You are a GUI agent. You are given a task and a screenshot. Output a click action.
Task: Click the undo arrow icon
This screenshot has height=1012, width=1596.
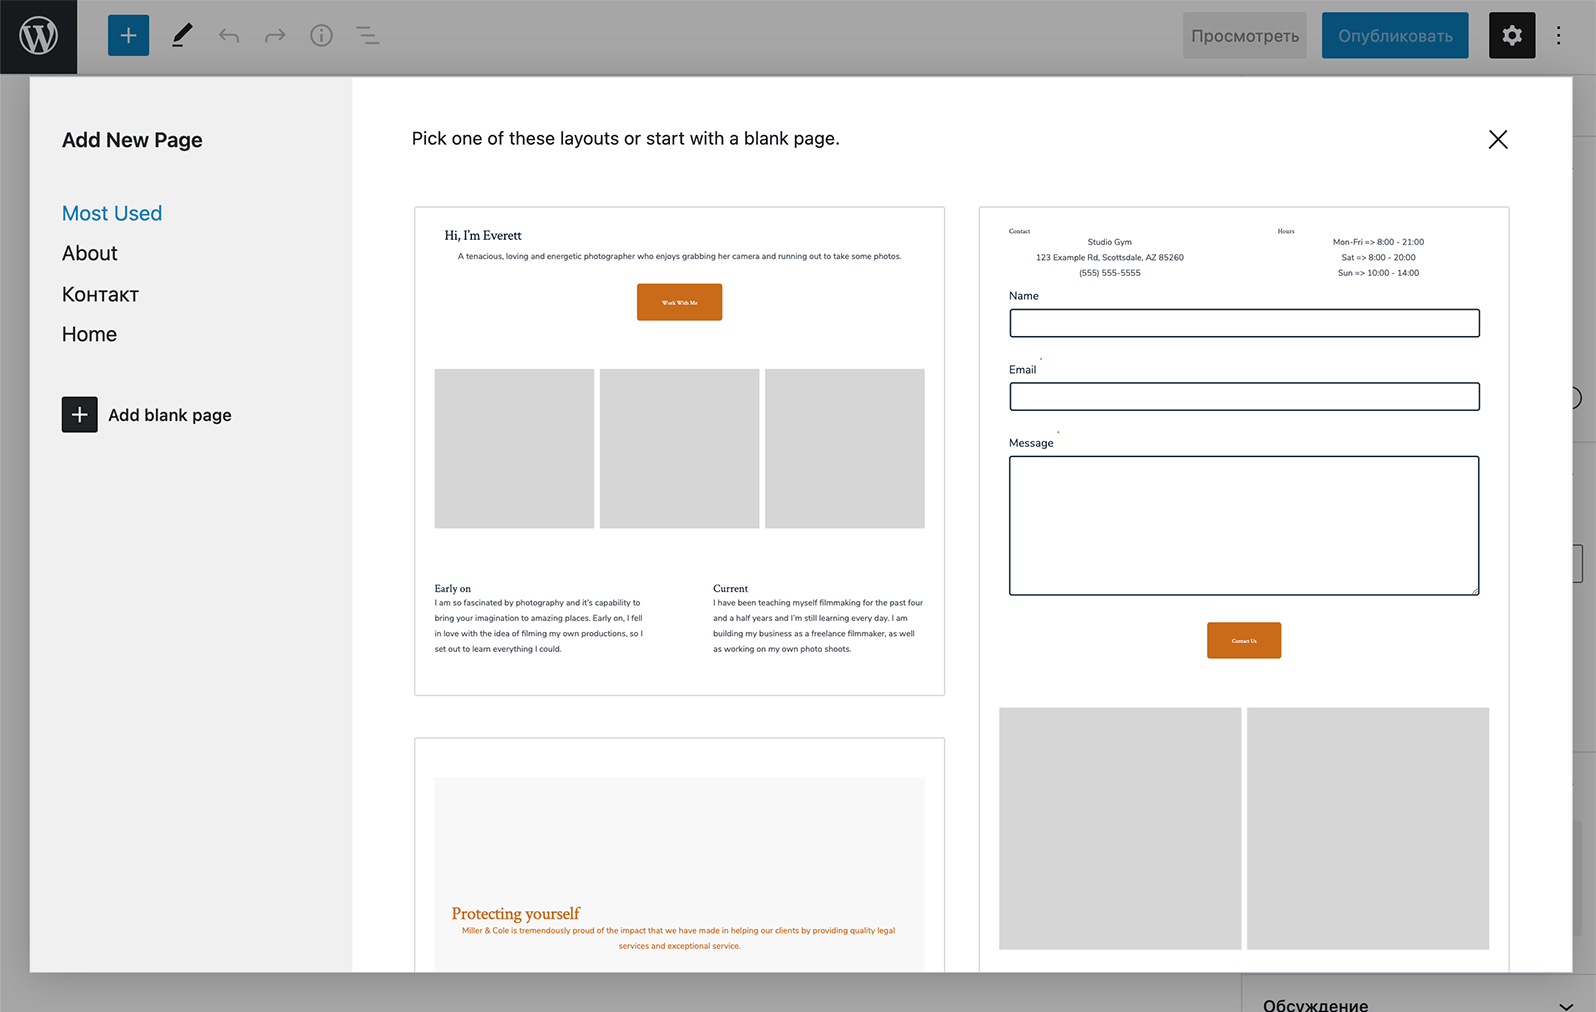tap(229, 36)
